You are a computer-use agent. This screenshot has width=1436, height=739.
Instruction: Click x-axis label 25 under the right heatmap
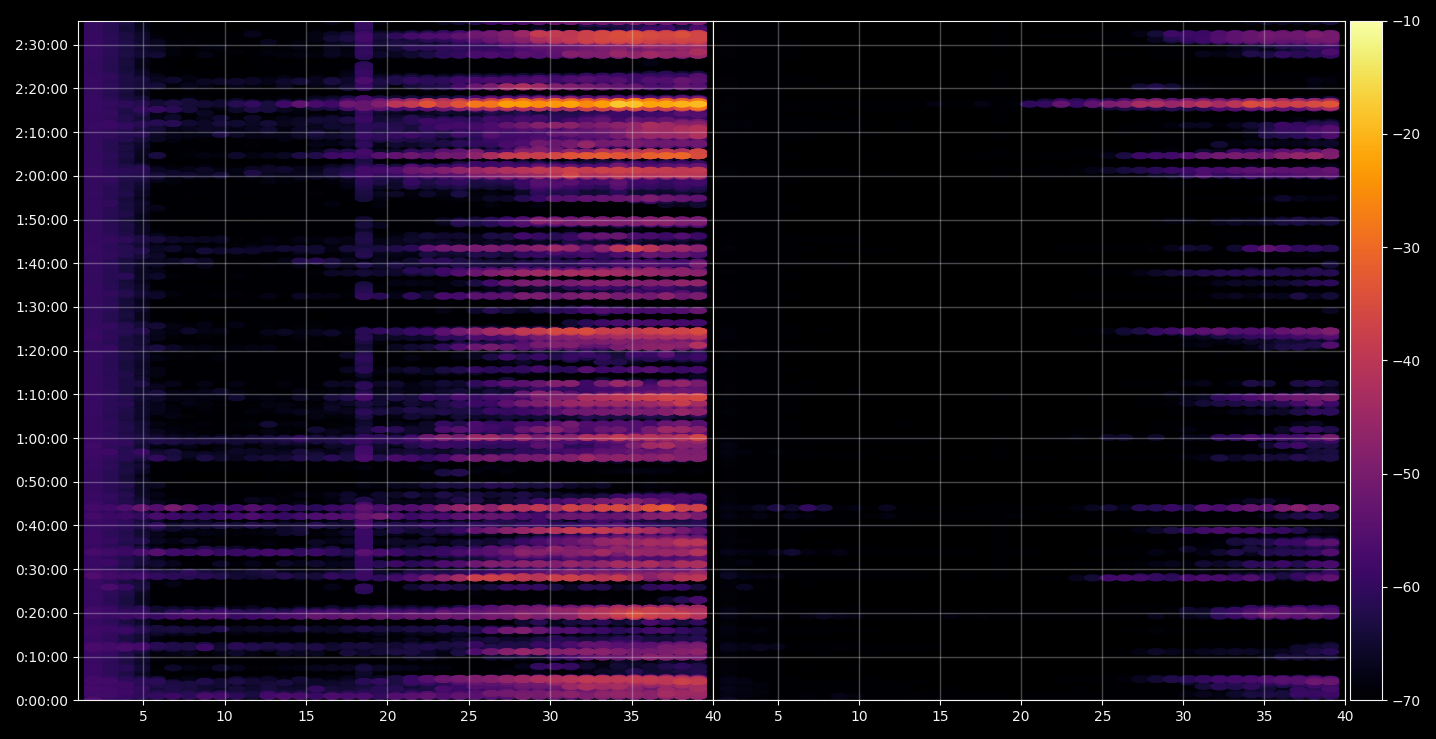point(1102,716)
